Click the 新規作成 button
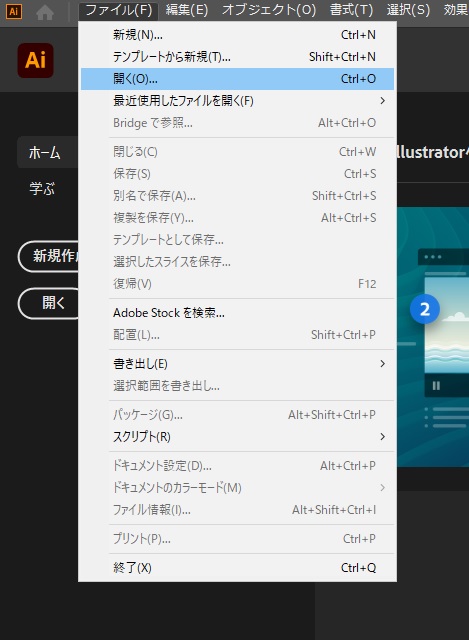The height and width of the screenshot is (640, 469). (x=48, y=256)
